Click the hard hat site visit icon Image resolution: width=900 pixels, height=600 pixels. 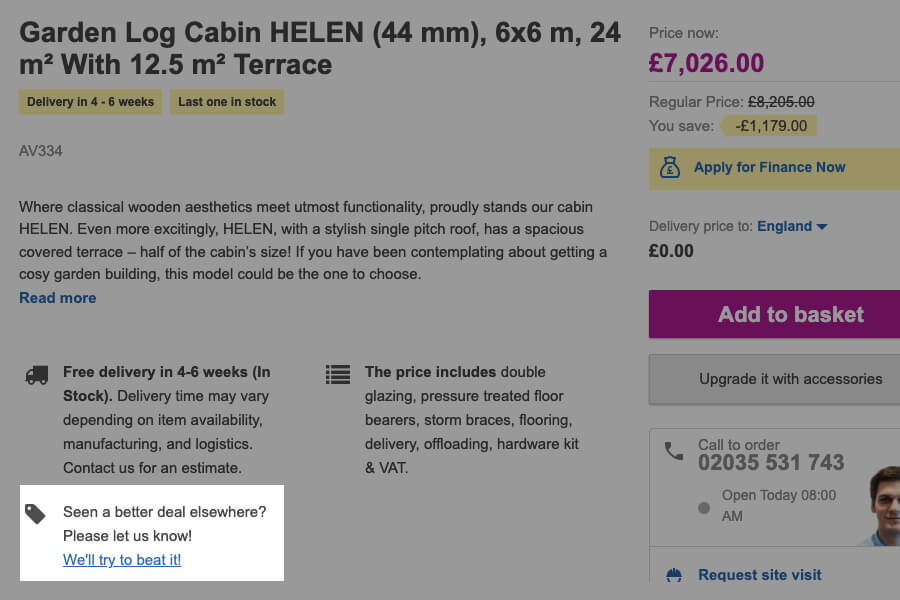(x=674, y=576)
